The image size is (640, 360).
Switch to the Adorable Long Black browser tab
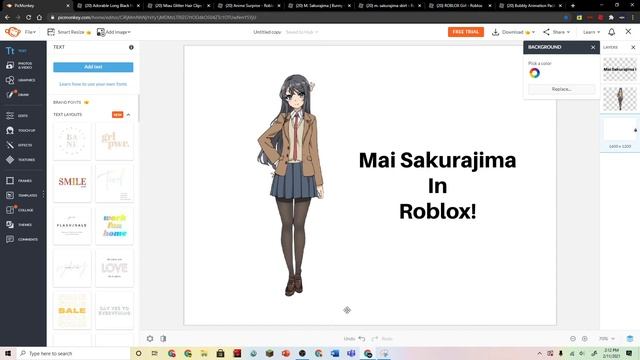coord(108,6)
